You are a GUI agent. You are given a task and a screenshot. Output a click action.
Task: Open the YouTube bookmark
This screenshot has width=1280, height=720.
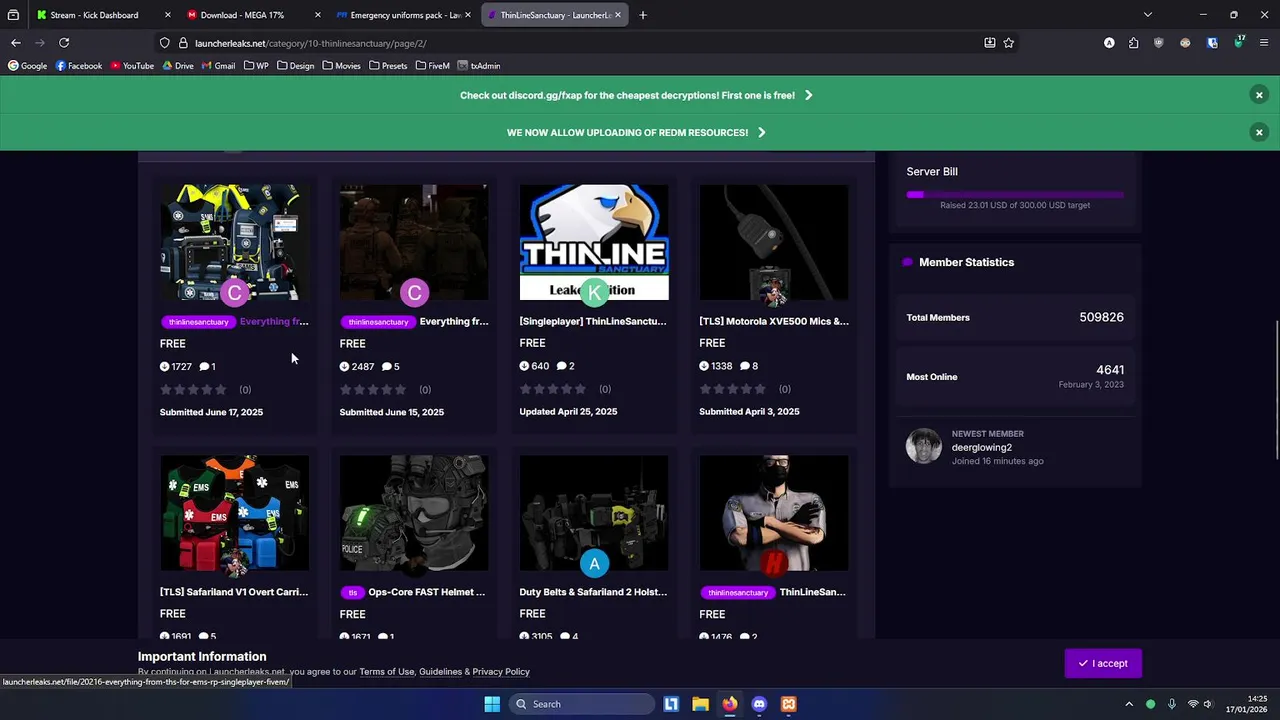pyautogui.click(x=132, y=66)
